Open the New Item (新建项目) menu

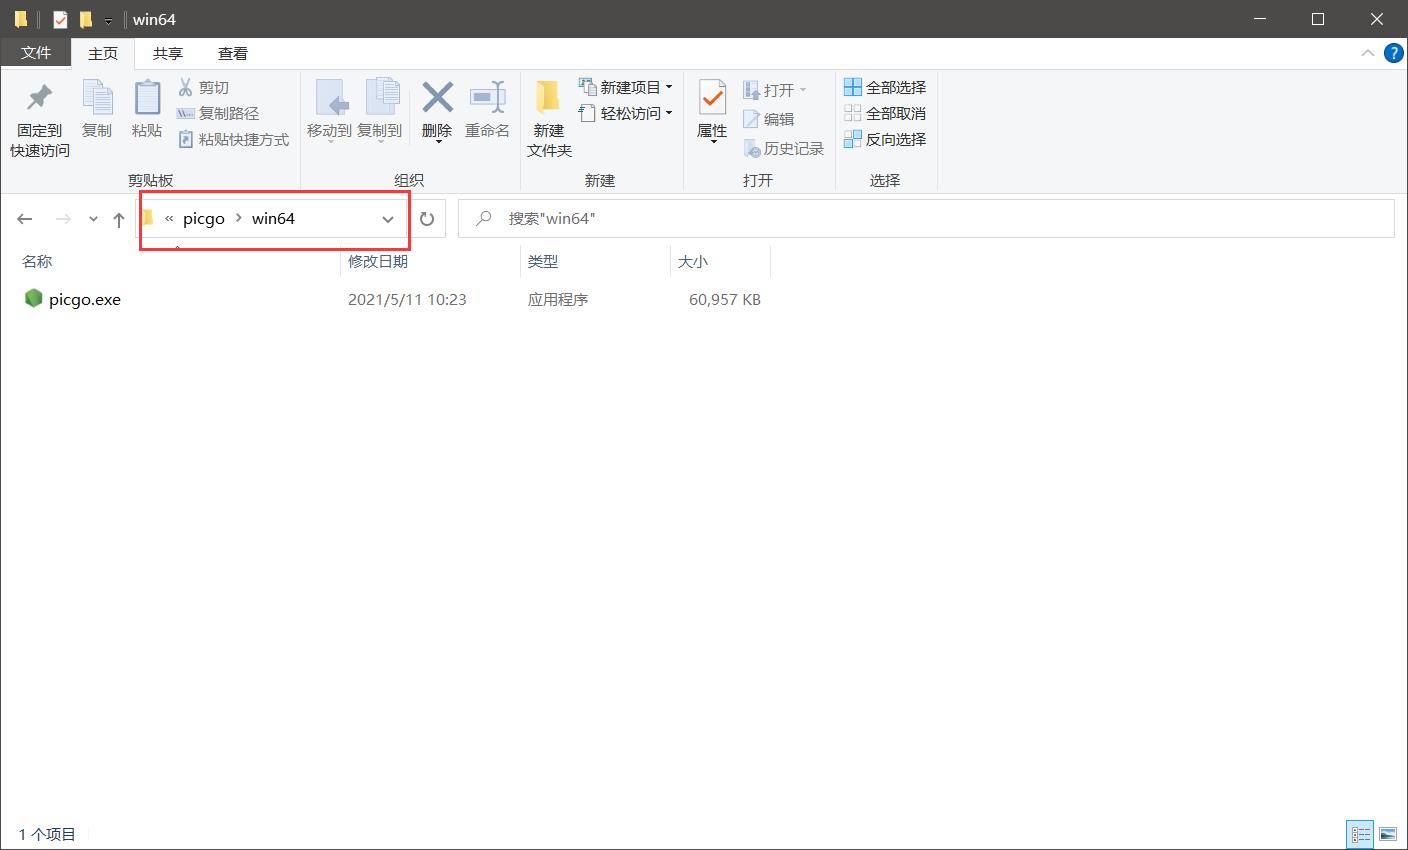point(626,88)
